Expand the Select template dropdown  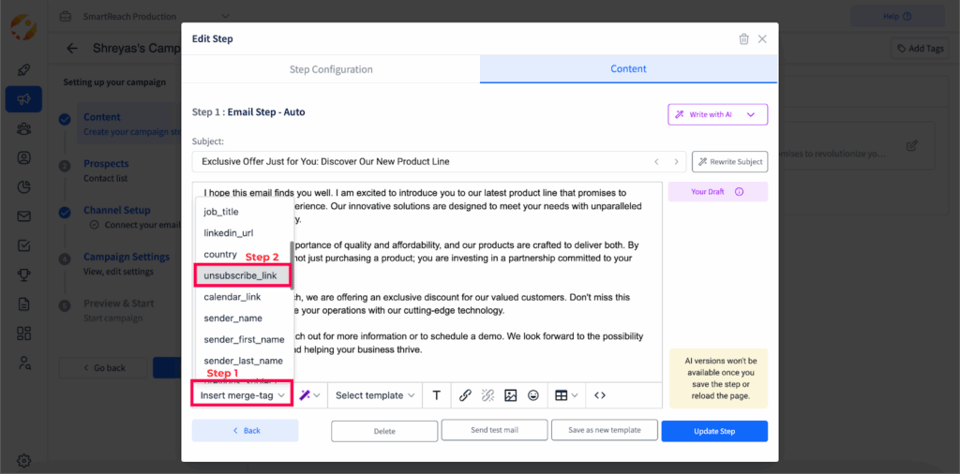pos(375,396)
